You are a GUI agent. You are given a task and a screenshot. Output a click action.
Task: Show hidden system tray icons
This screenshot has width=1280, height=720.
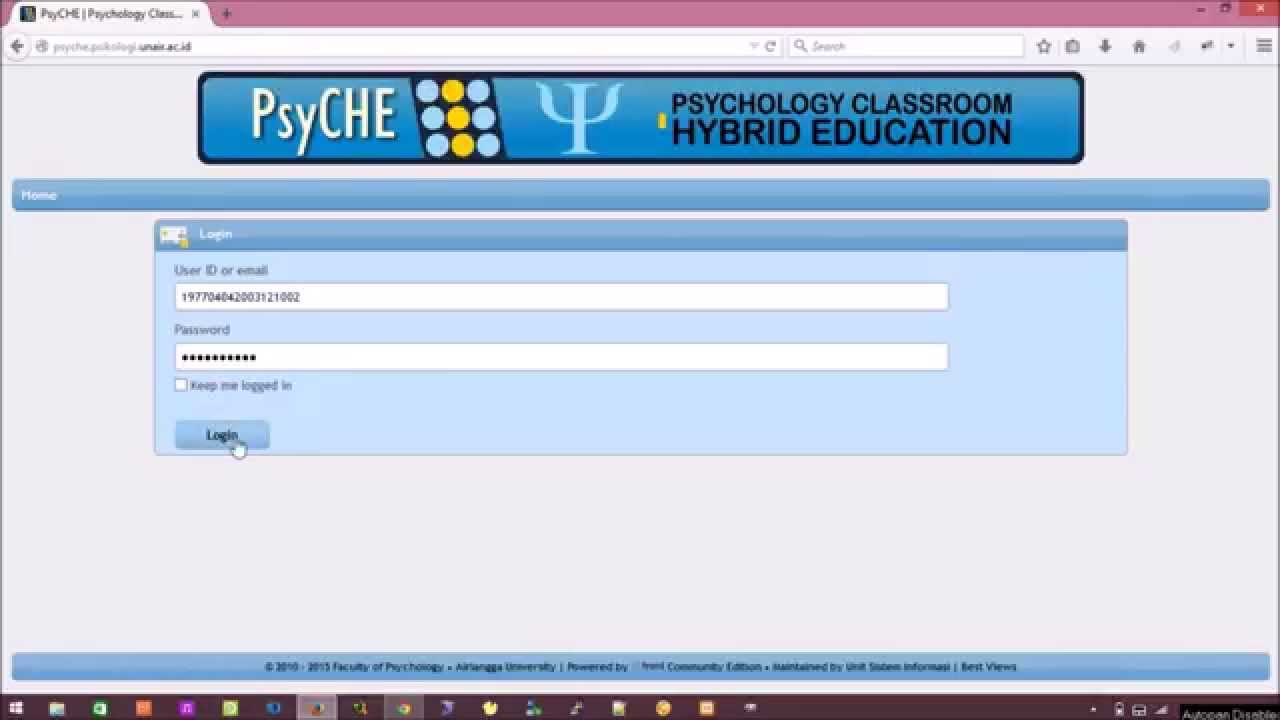click(x=1093, y=709)
